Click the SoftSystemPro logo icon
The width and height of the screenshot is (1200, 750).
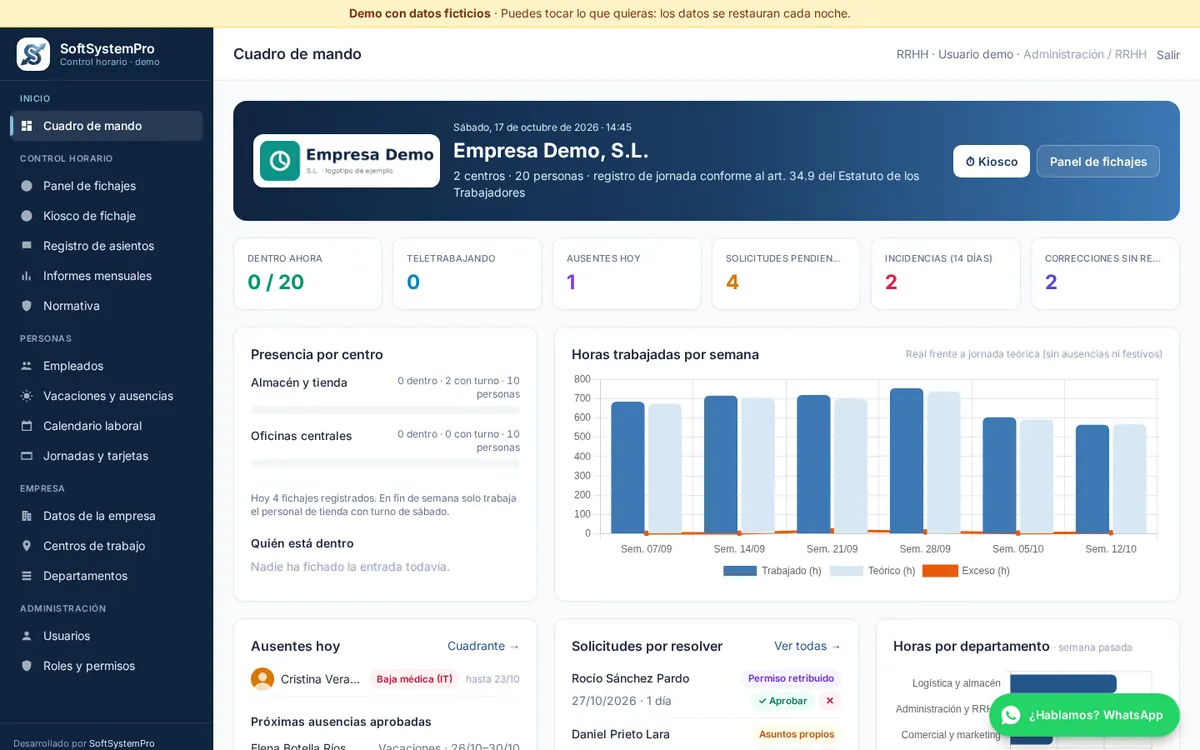pyautogui.click(x=33, y=54)
